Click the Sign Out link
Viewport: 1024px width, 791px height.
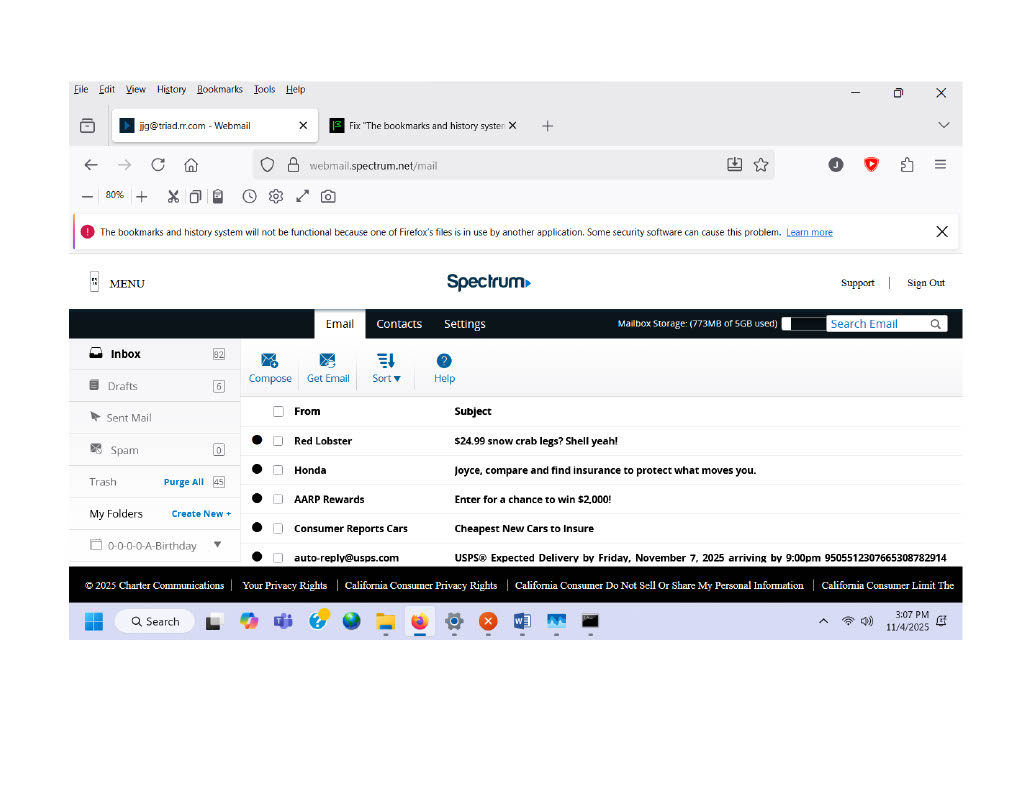pyautogui.click(x=925, y=283)
